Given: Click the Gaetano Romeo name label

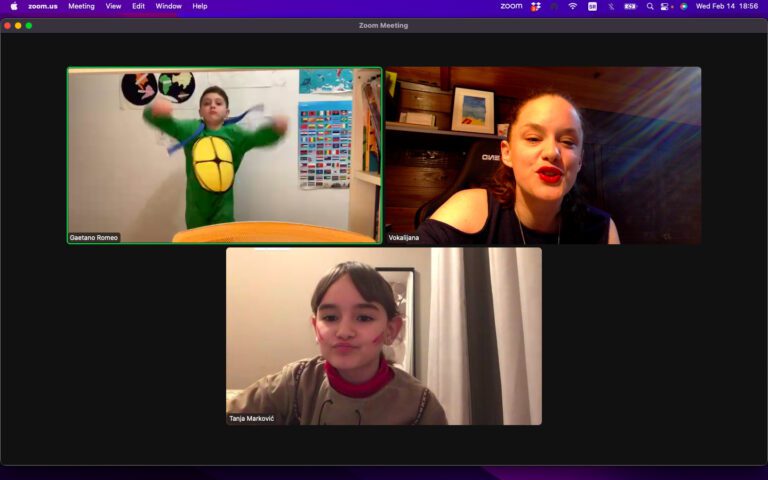Looking at the screenshot, I should [94, 238].
